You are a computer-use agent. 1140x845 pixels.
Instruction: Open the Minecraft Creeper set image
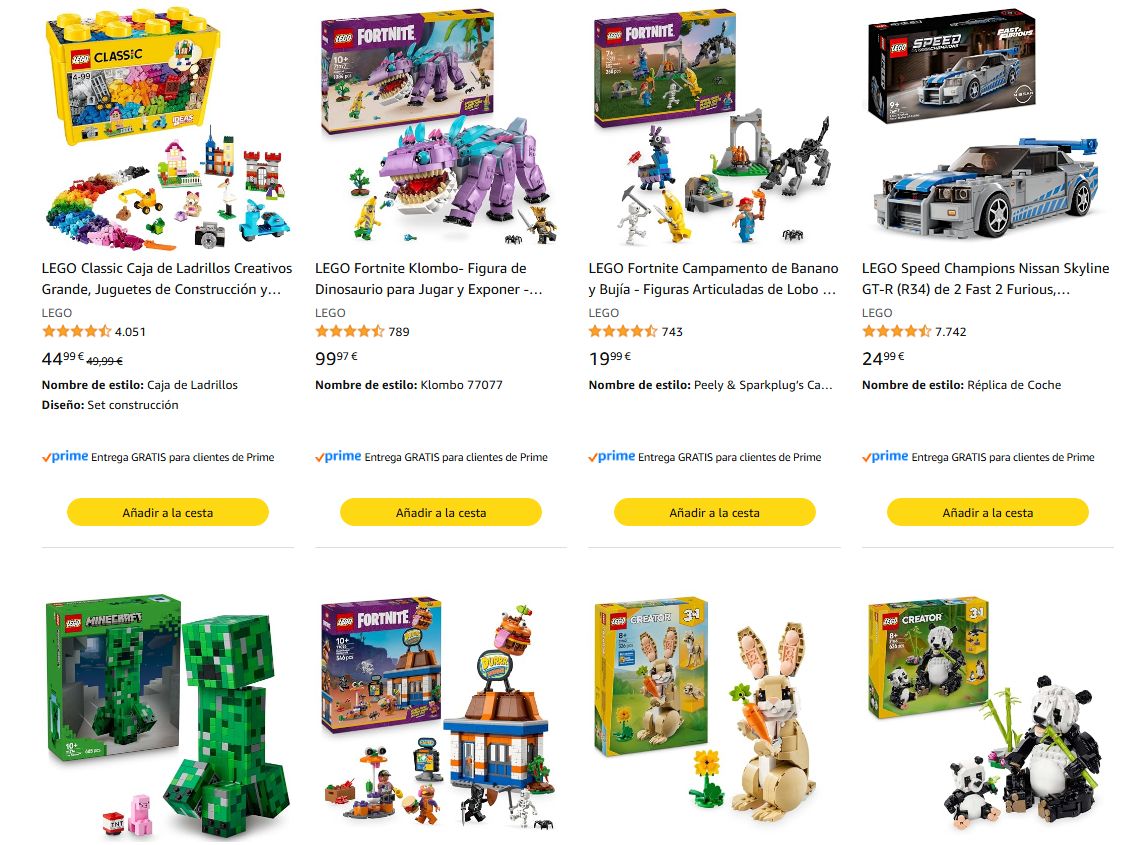[x=168, y=716]
